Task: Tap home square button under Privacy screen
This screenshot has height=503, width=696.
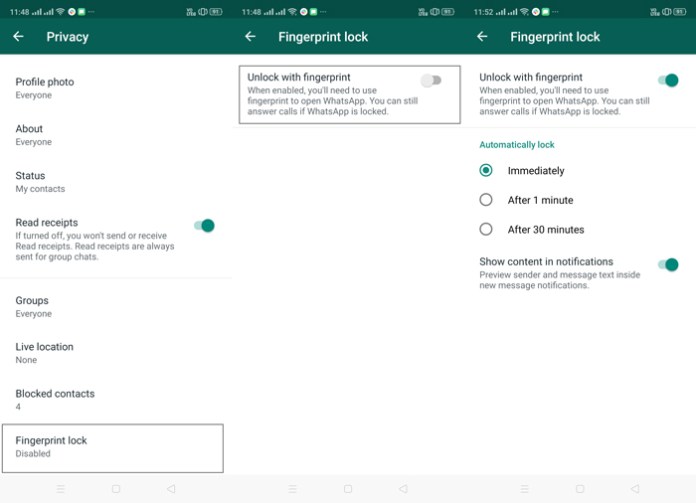Action: pyautogui.click(x=116, y=489)
